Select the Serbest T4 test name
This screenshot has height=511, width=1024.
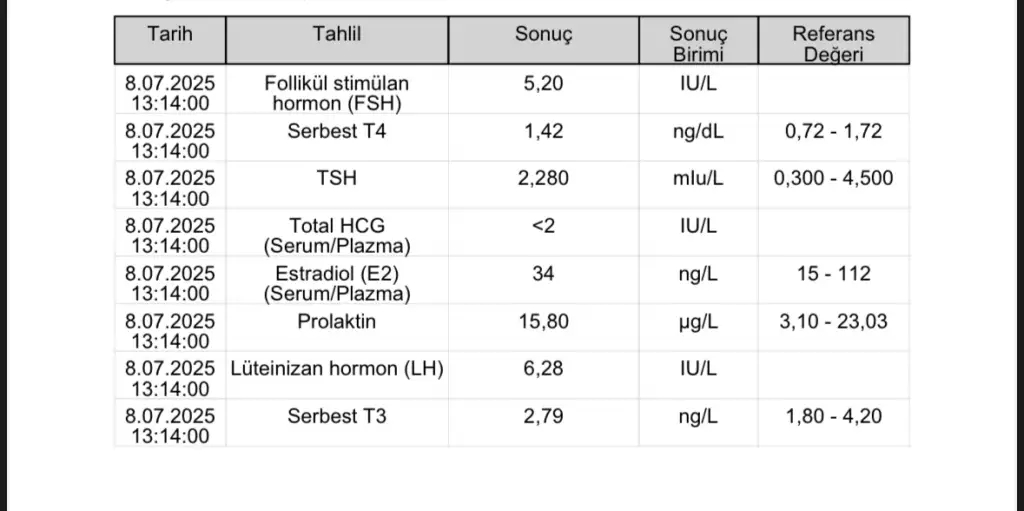pyautogui.click(x=337, y=131)
